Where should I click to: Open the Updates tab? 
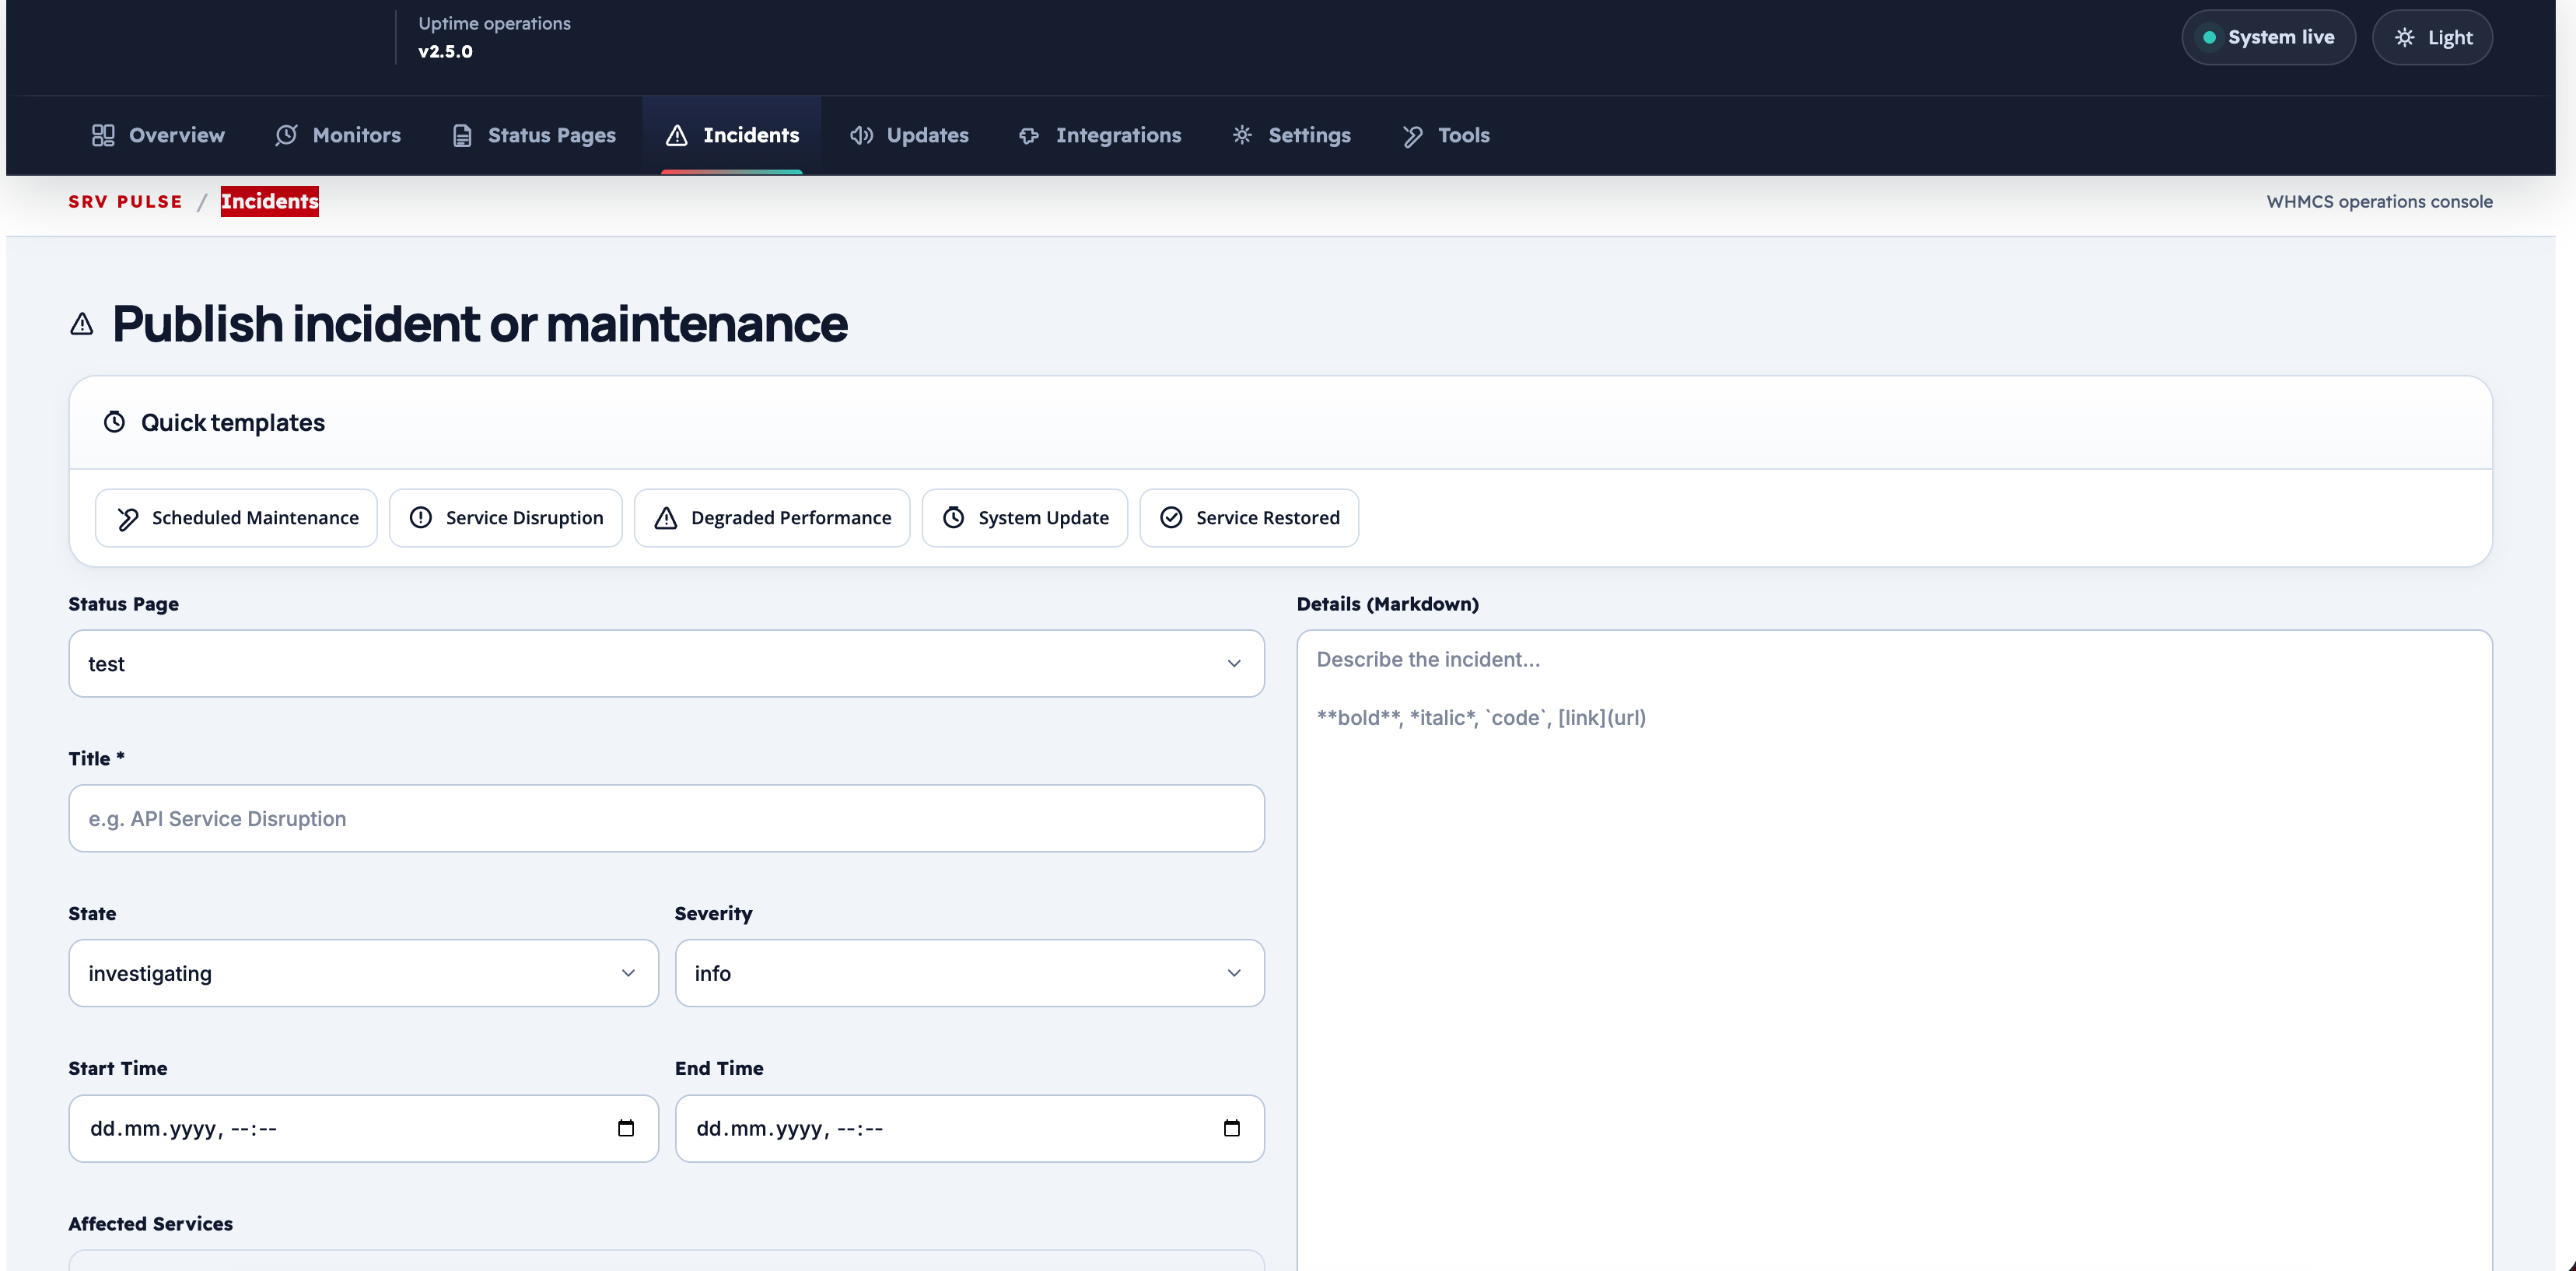point(909,135)
